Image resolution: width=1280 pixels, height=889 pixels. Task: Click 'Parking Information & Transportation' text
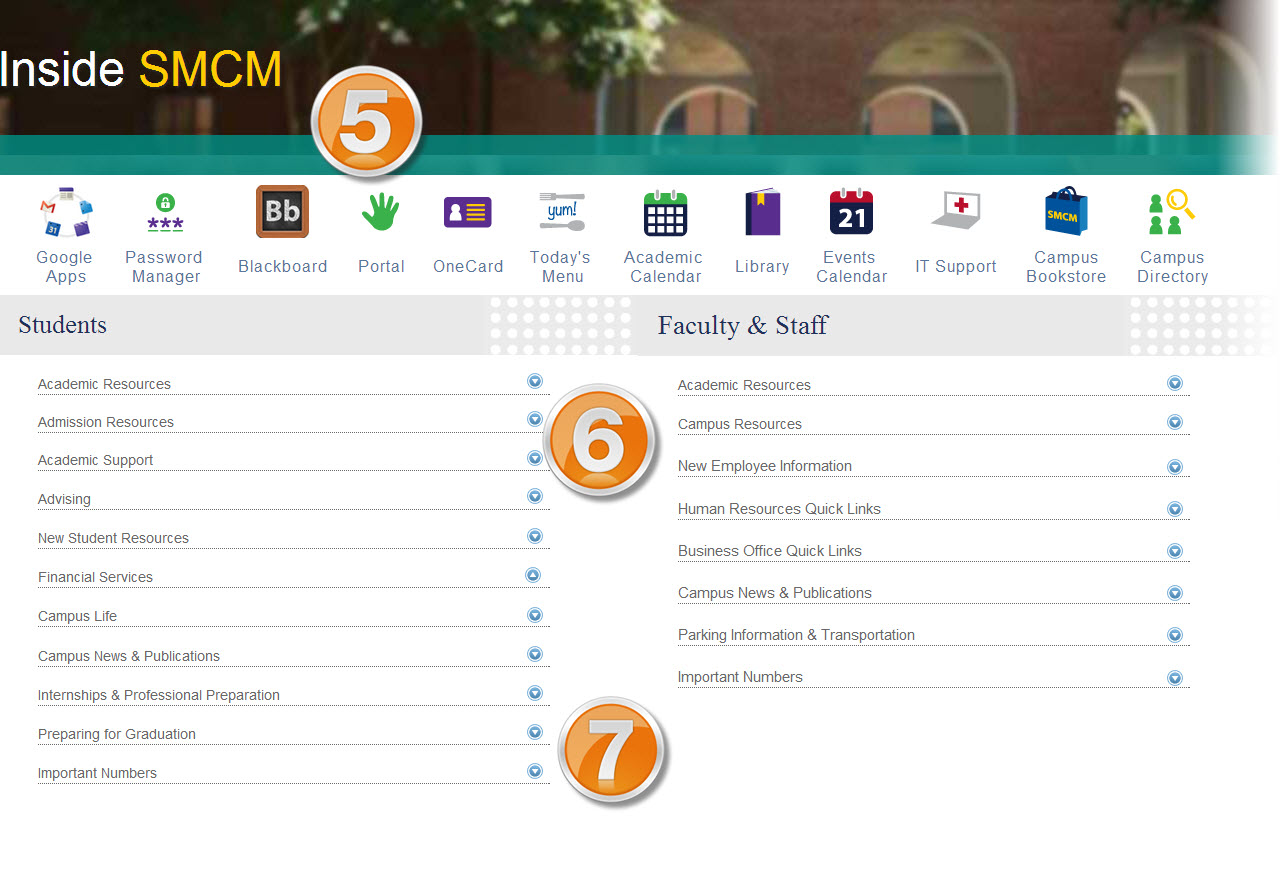pos(796,635)
